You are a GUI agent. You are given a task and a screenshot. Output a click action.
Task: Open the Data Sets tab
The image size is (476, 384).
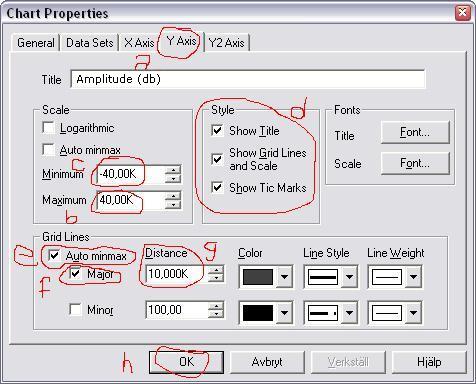90,43
